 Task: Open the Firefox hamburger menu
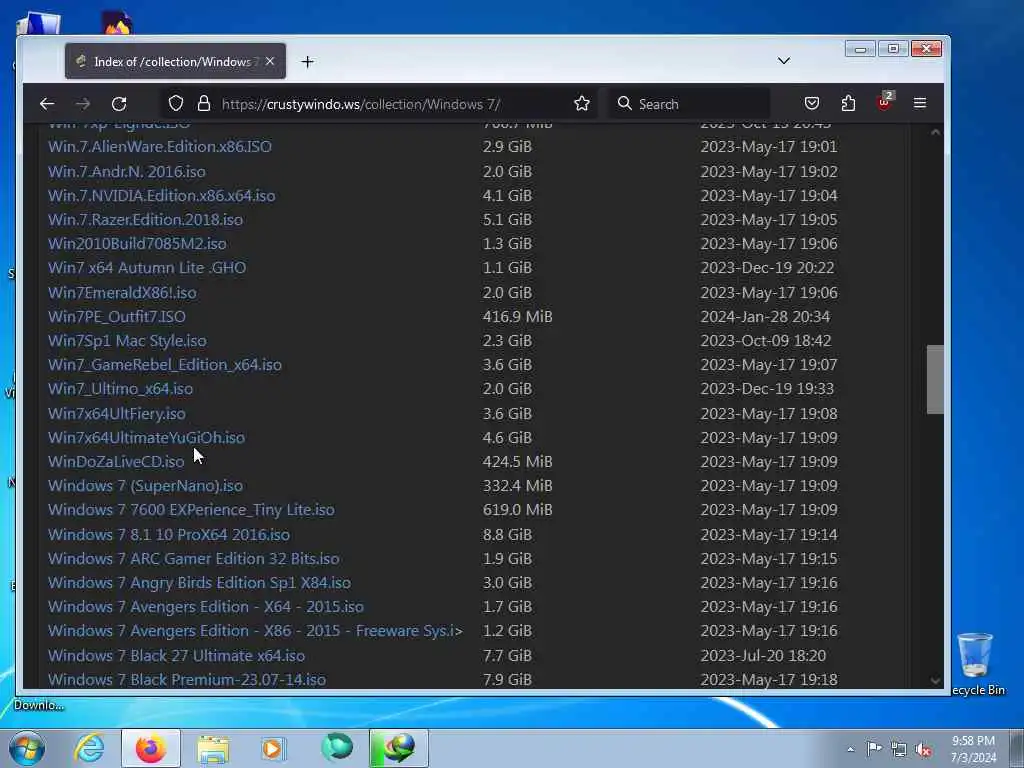pyautogui.click(x=920, y=103)
